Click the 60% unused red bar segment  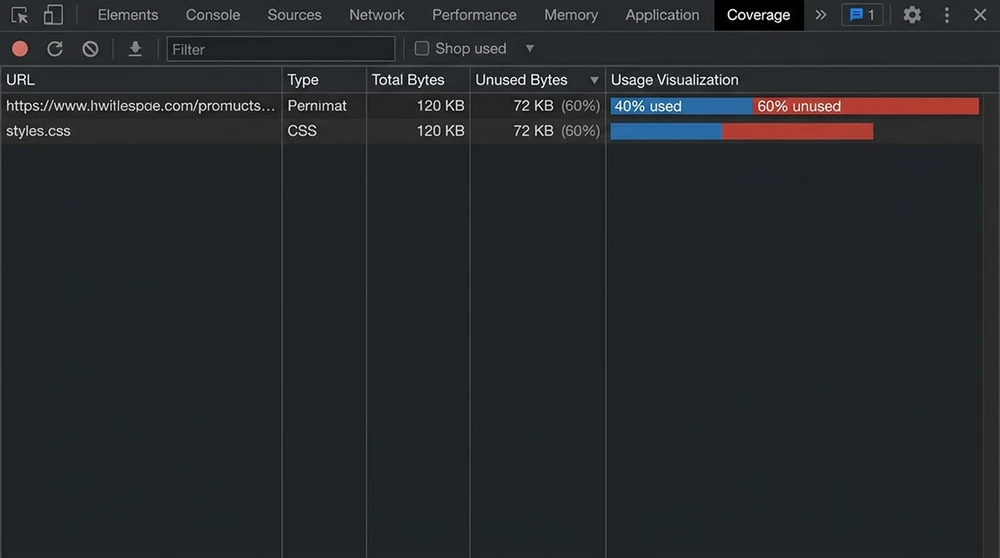pyautogui.click(x=865, y=106)
